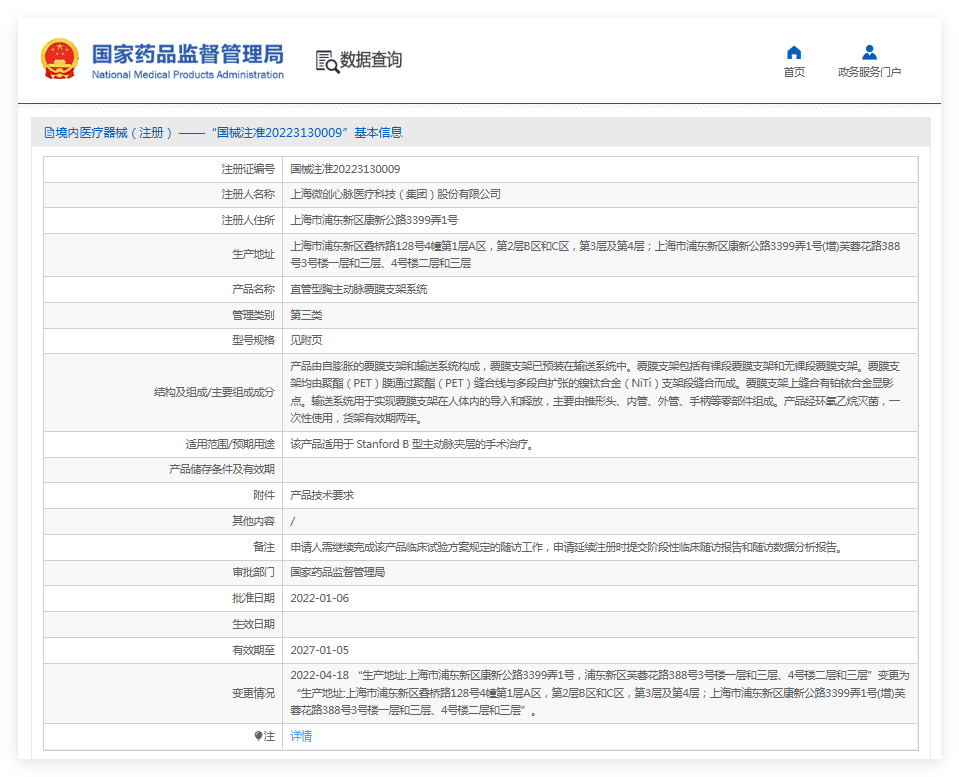Viewport: 959px width, 777px height.
Task: Click 审批部门 value 国家药品监督管理局
Action: coord(337,573)
